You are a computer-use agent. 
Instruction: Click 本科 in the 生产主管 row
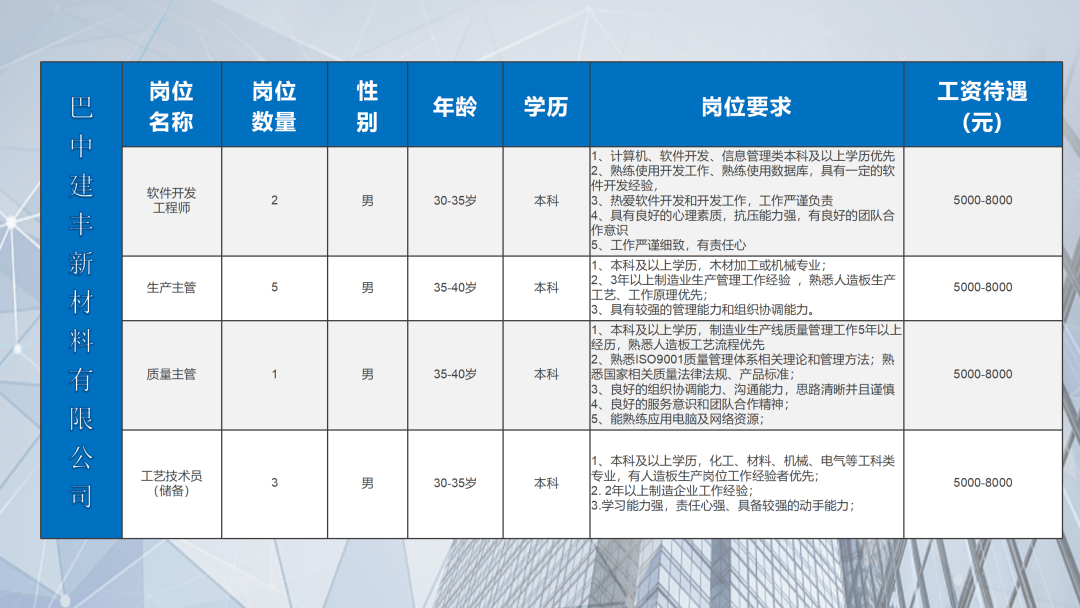pos(546,287)
